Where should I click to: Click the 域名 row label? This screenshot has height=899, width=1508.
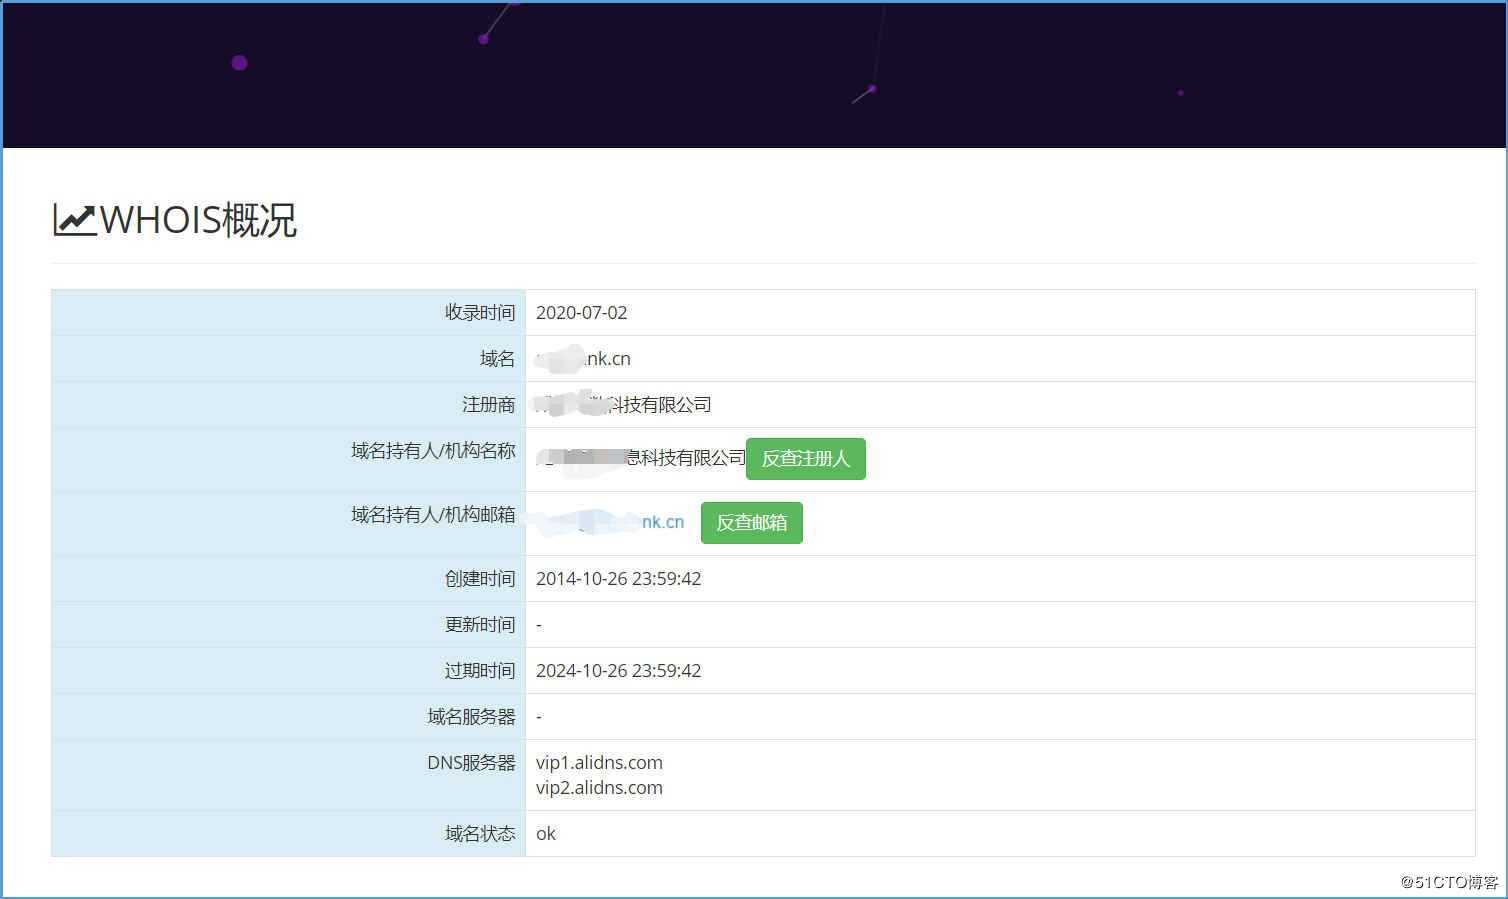tap(498, 359)
